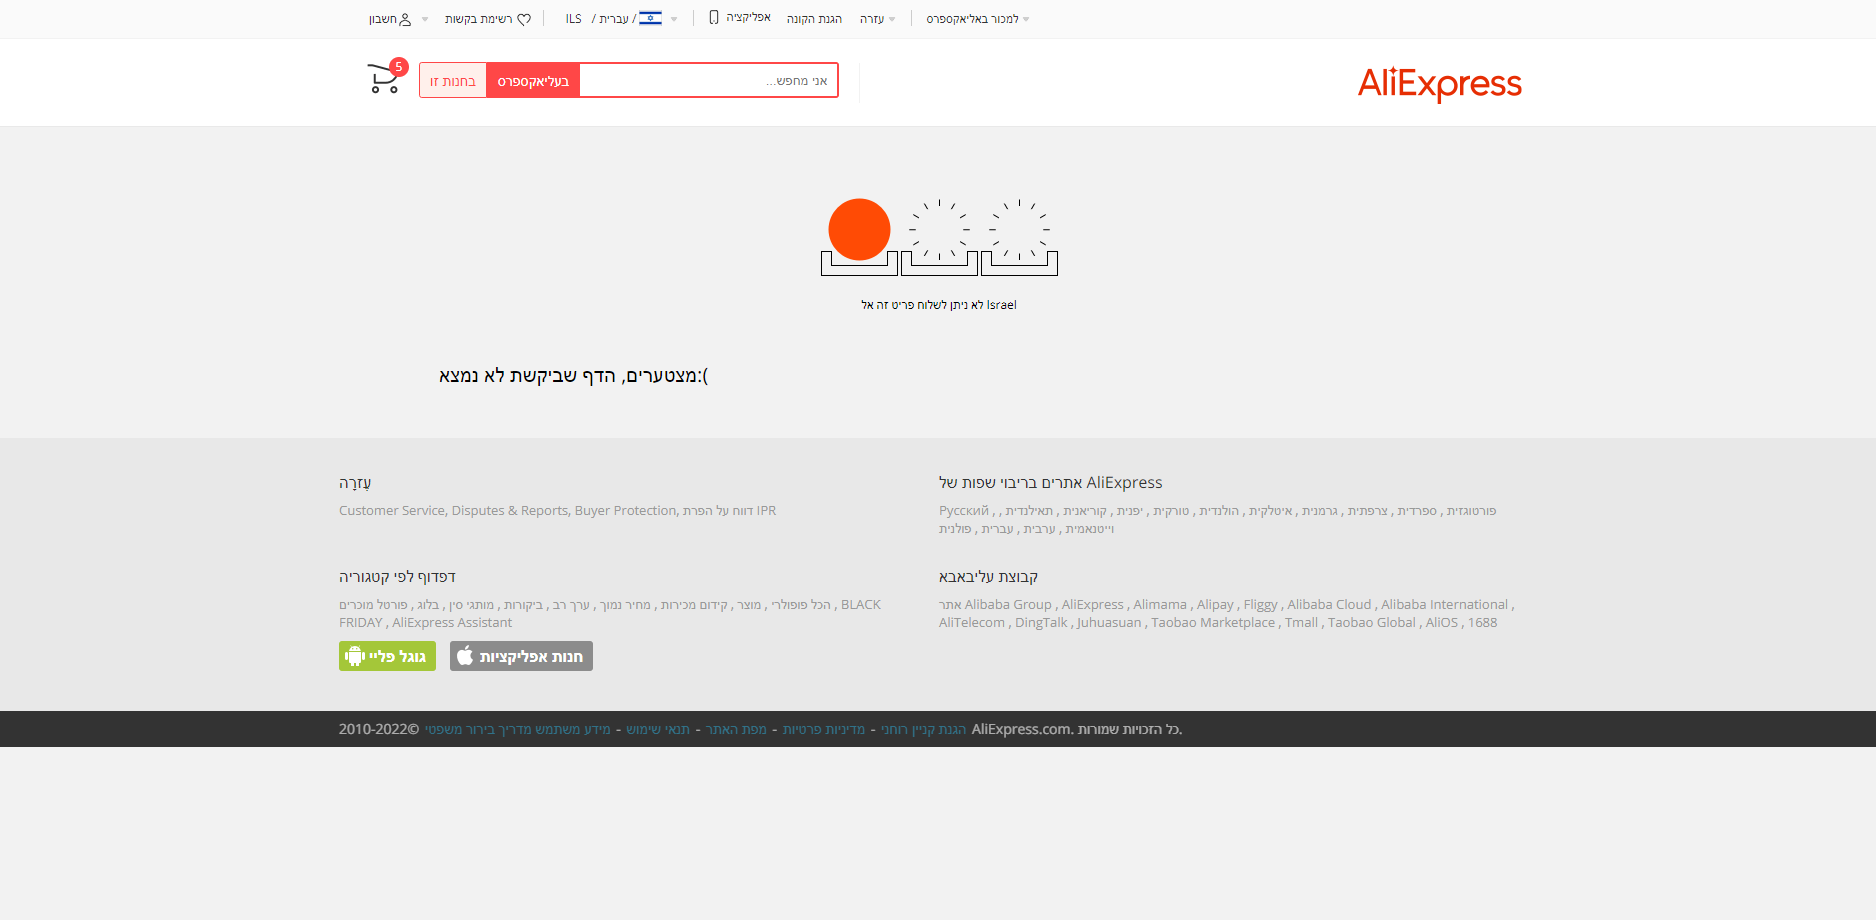Select the ILS currency label

coord(574,19)
